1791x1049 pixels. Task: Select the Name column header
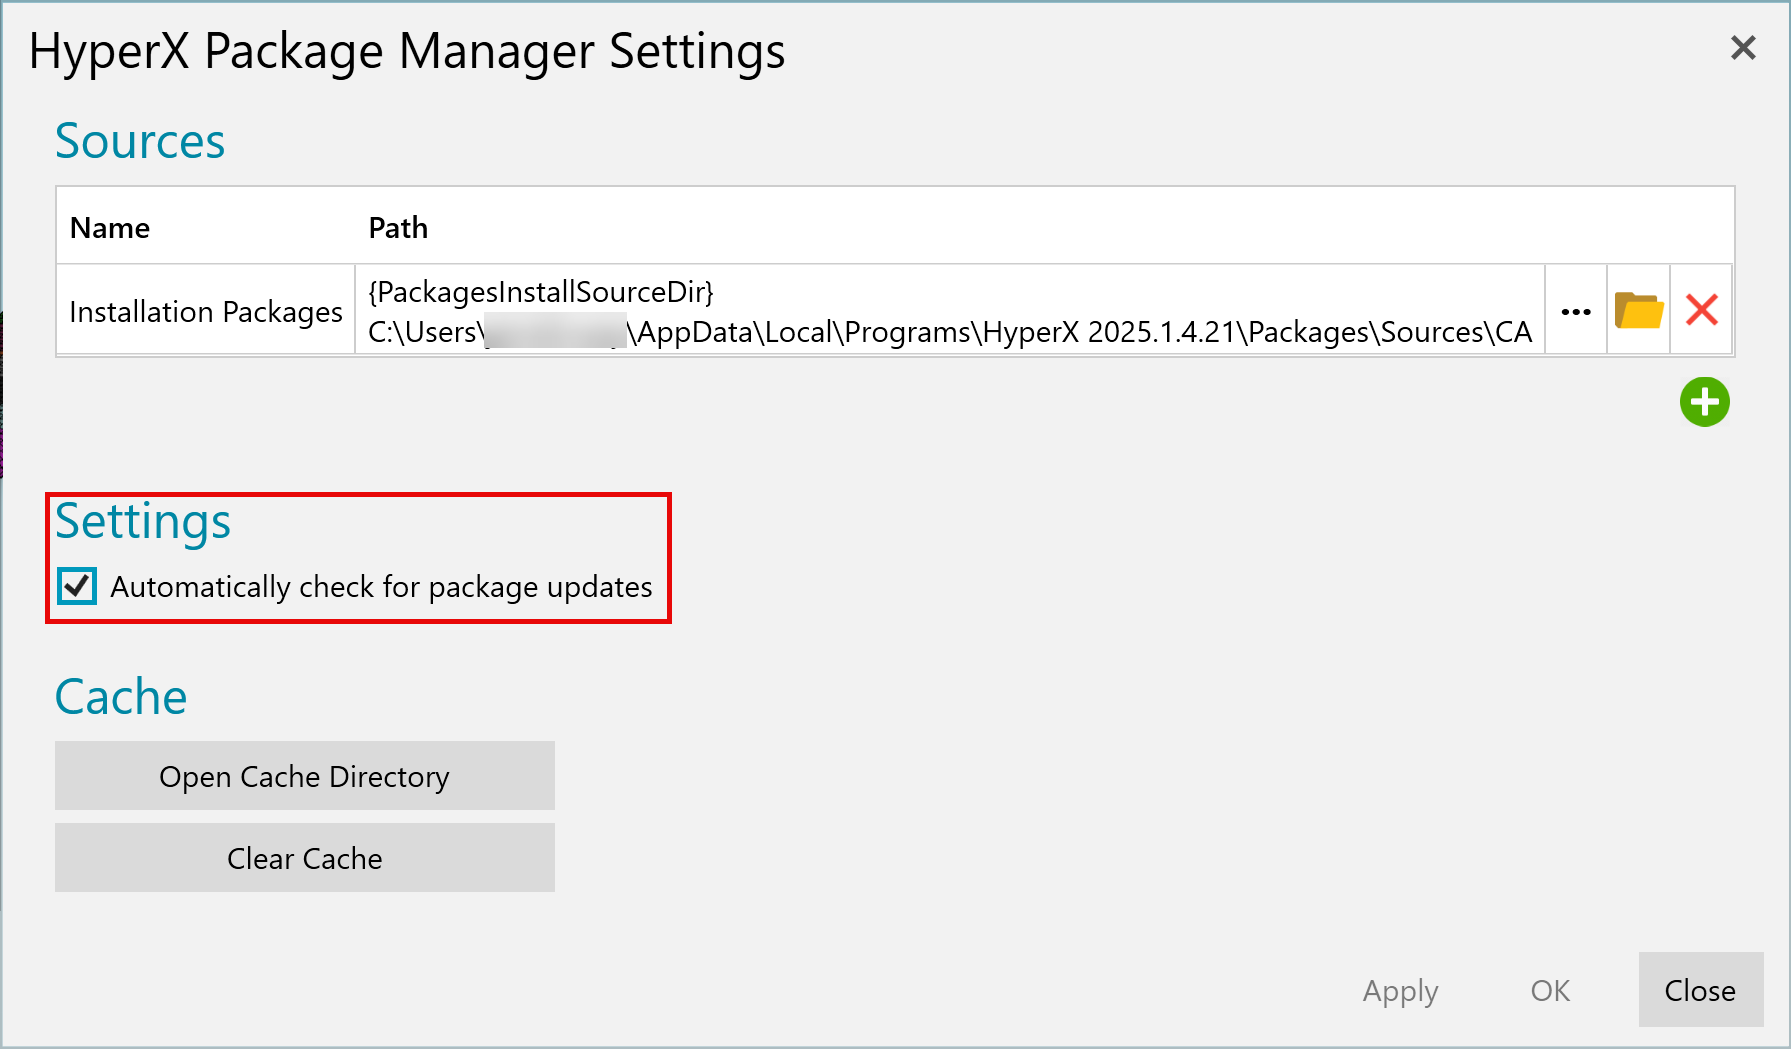pos(110,228)
